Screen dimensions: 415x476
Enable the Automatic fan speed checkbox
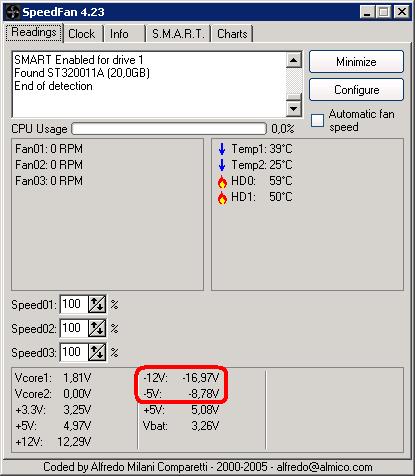(317, 121)
